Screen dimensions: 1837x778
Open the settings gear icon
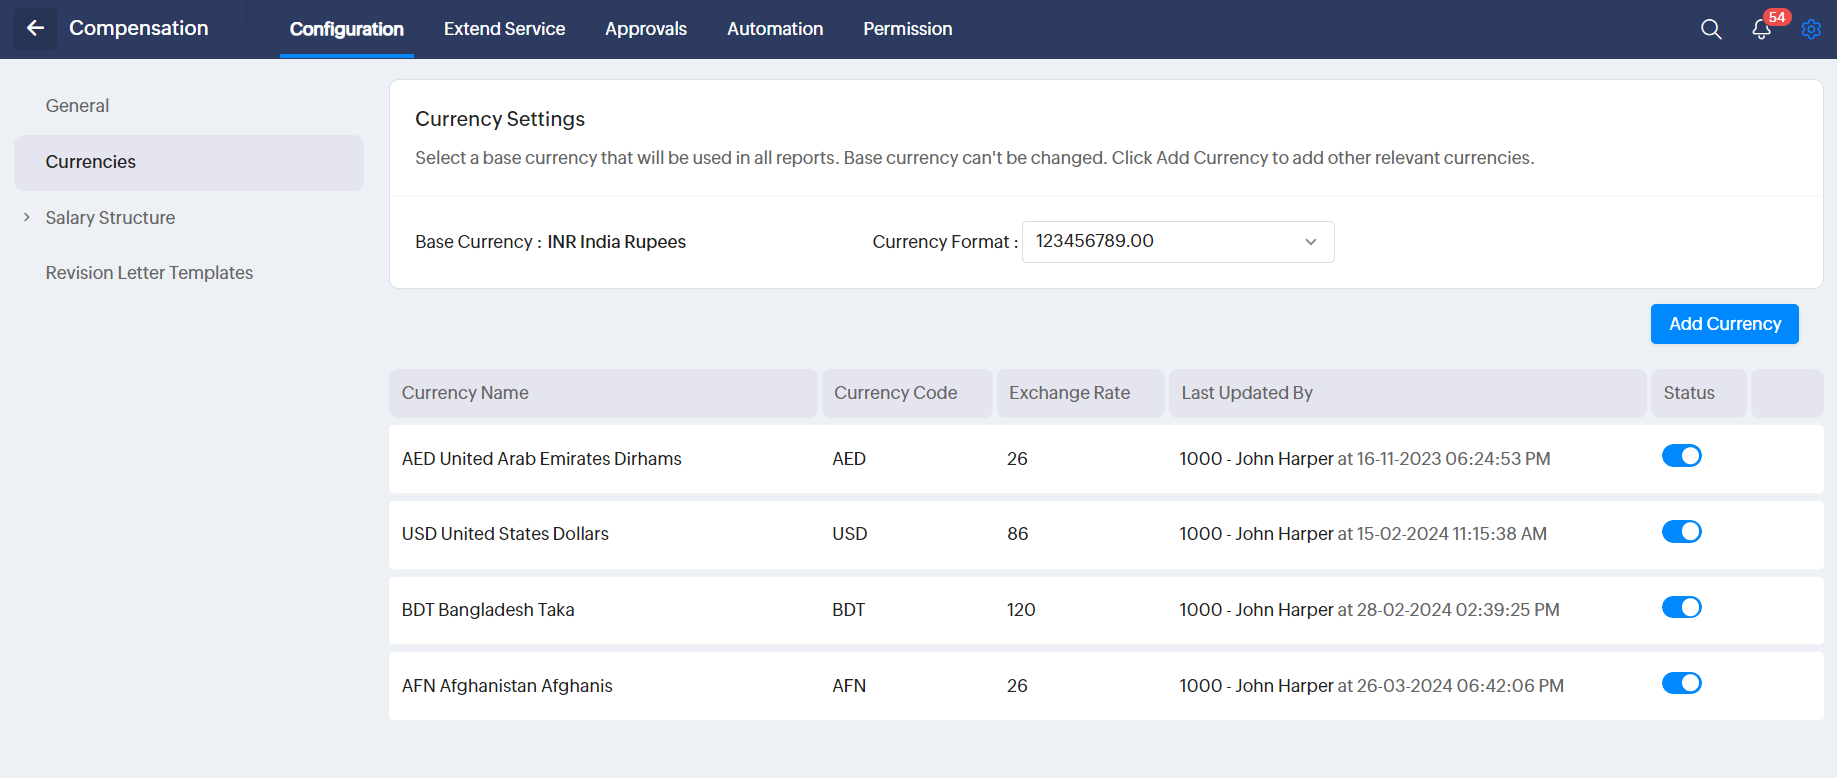pyautogui.click(x=1811, y=29)
